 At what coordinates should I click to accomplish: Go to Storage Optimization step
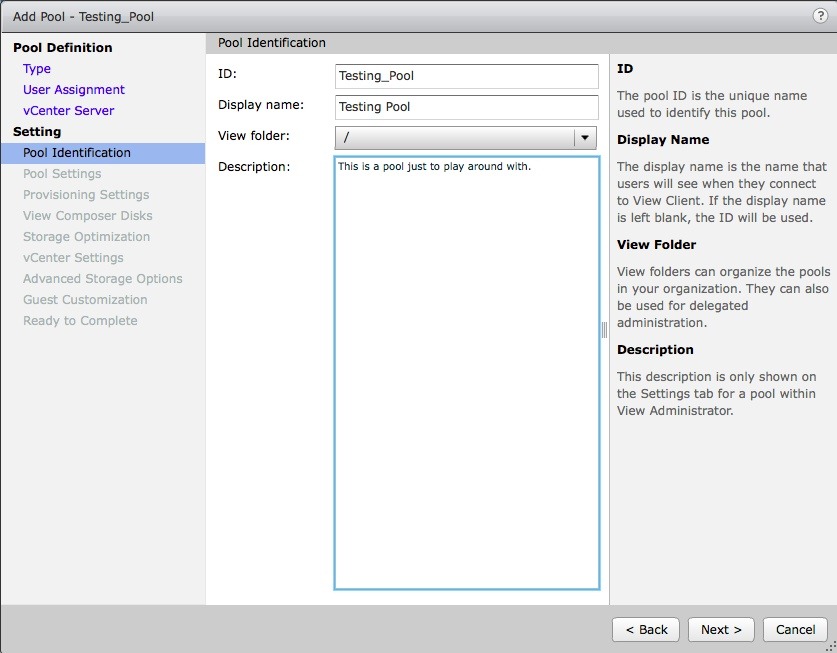pyautogui.click(x=87, y=237)
